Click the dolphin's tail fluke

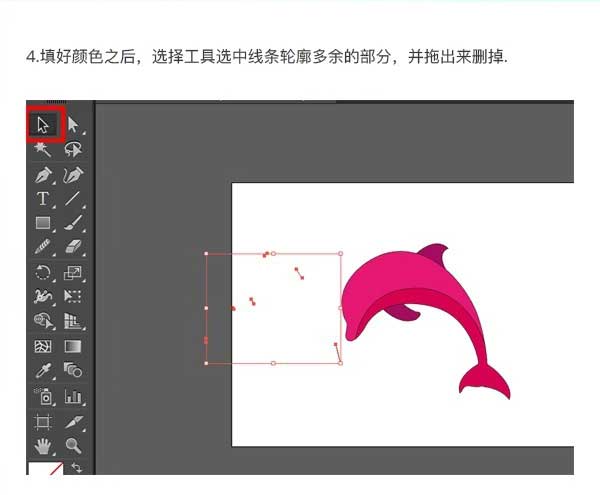coord(484,381)
